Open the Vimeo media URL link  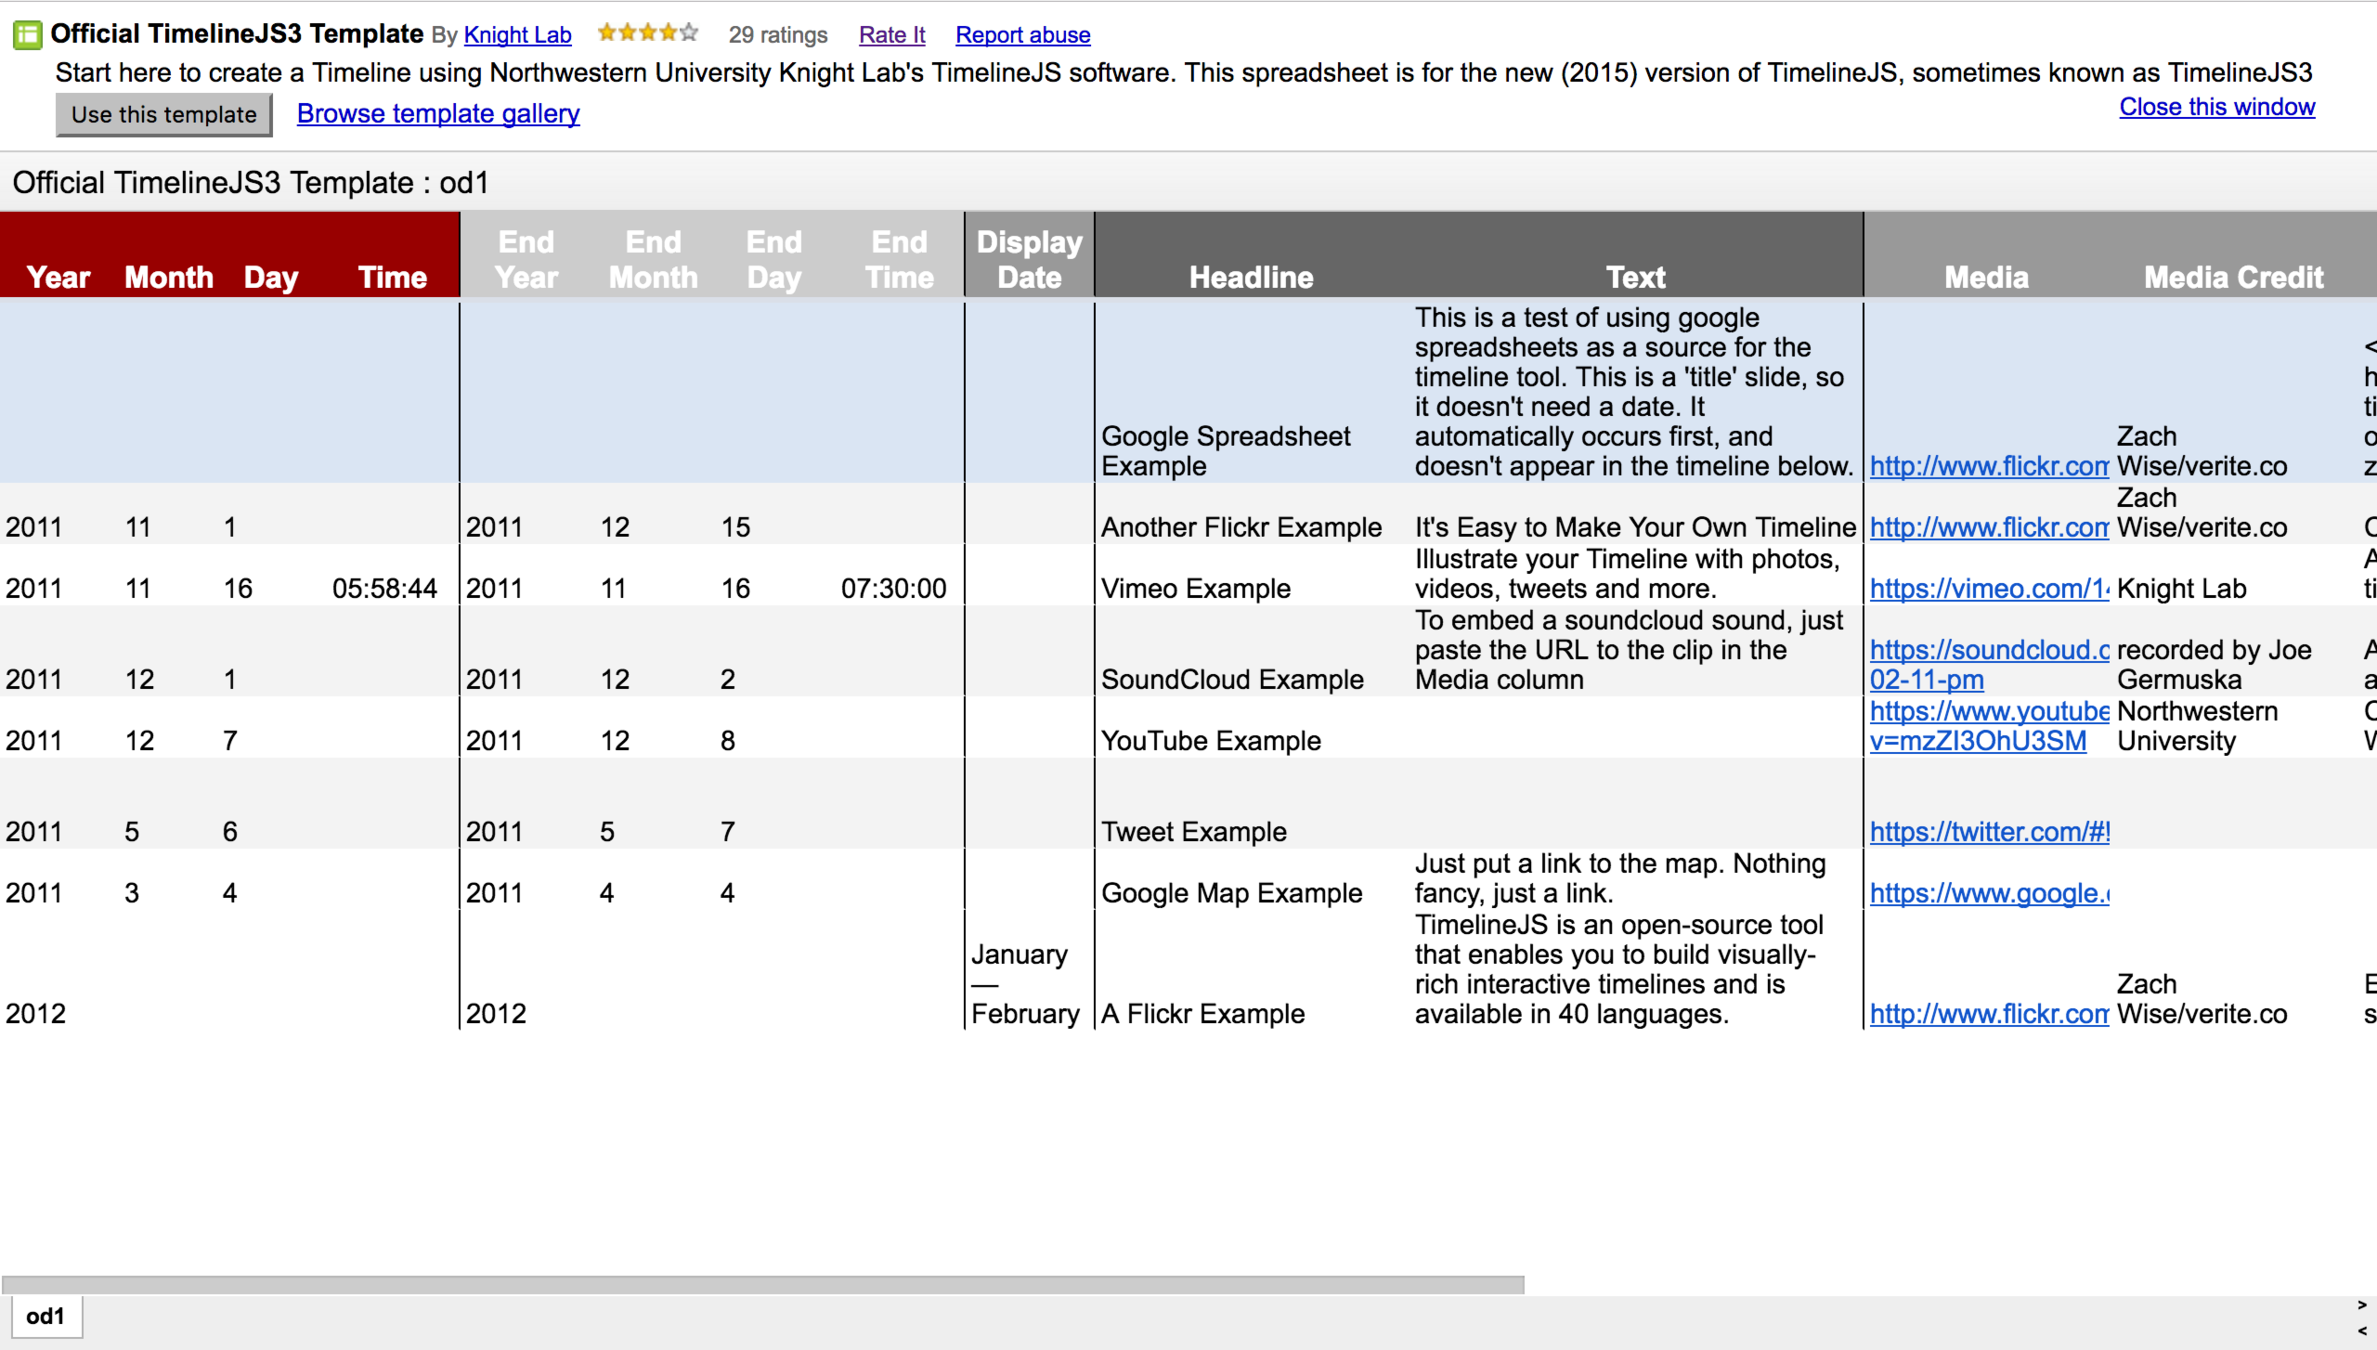click(x=1988, y=589)
